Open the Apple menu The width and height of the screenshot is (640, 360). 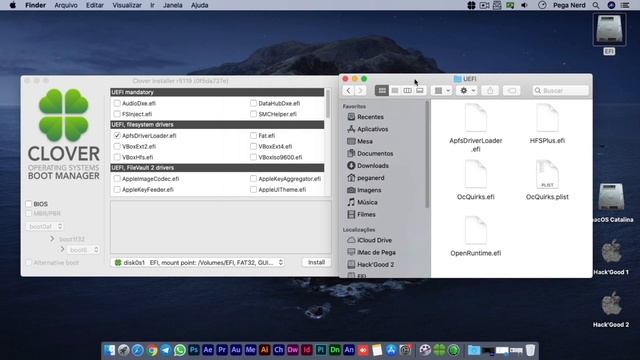13,5
